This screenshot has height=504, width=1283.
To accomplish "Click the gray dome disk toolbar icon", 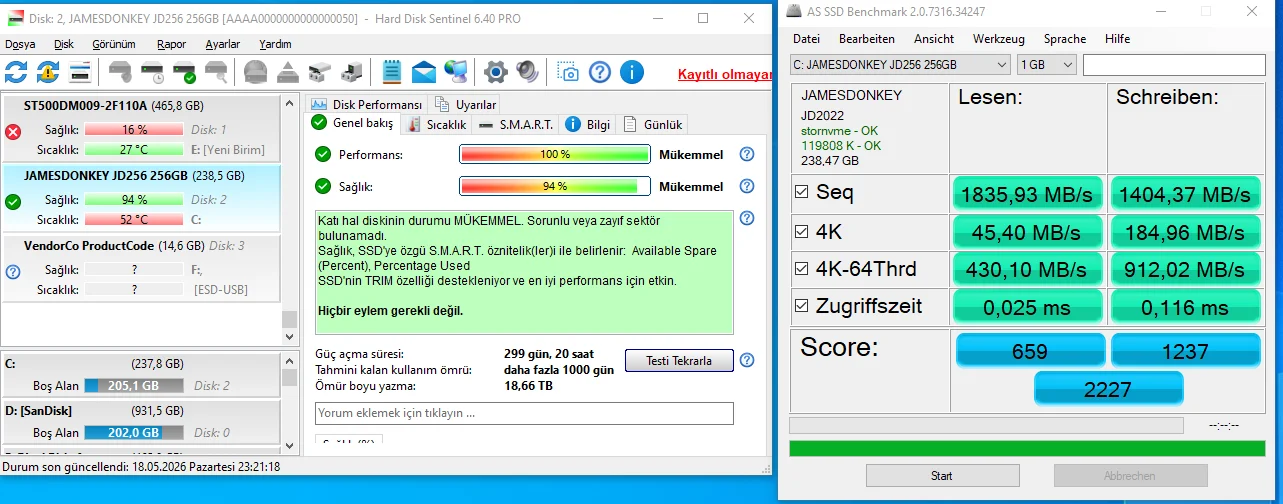I will tap(256, 72).
